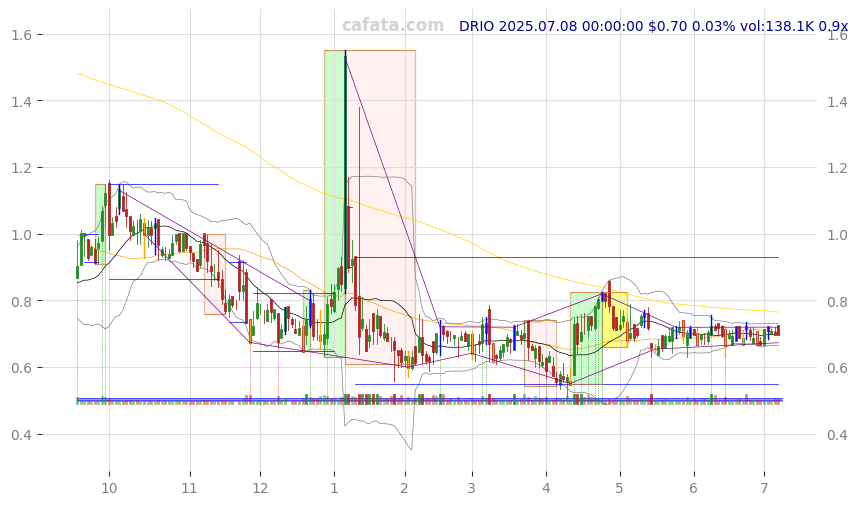The width and height of the screenshot is (858, 505).
Task: Click 0.6 on the left price axis
Action: pos(21,368)
